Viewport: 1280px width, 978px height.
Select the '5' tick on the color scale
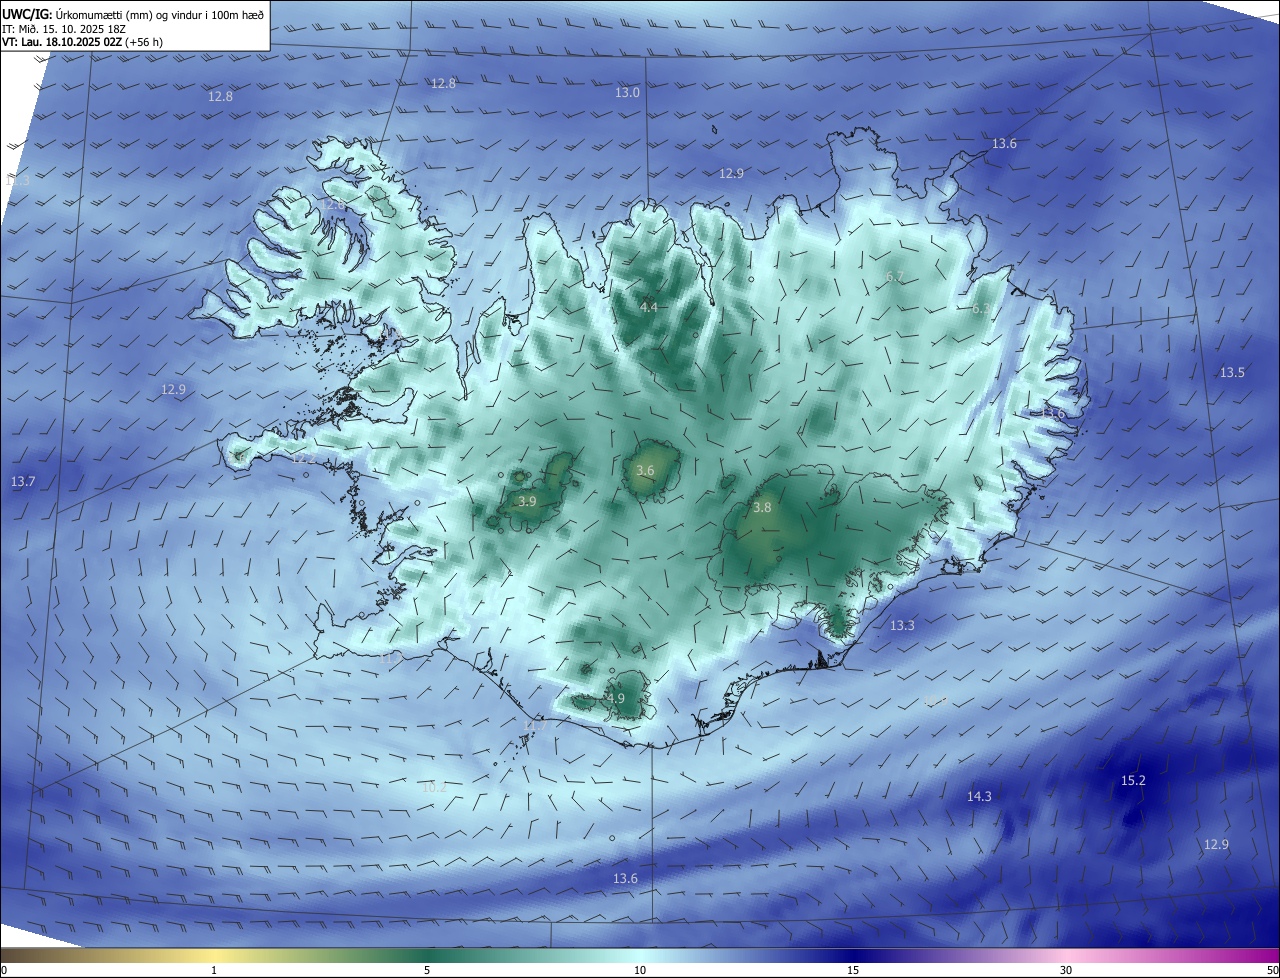pos(427,971)
